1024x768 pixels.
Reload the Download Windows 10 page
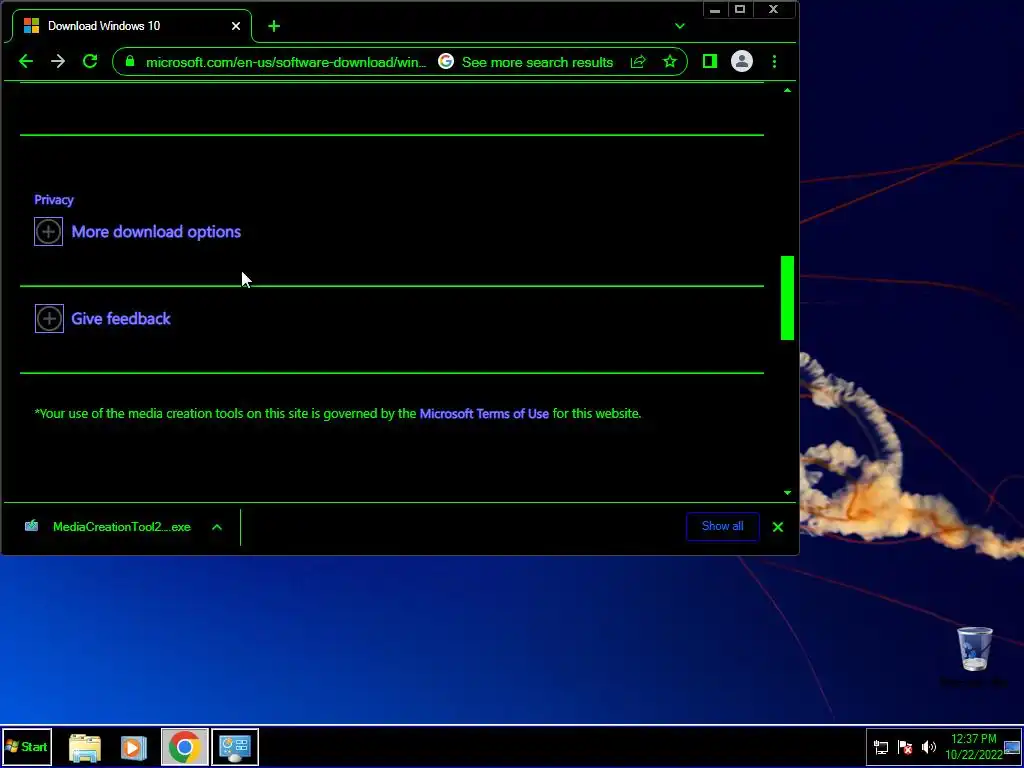(90, 61)
